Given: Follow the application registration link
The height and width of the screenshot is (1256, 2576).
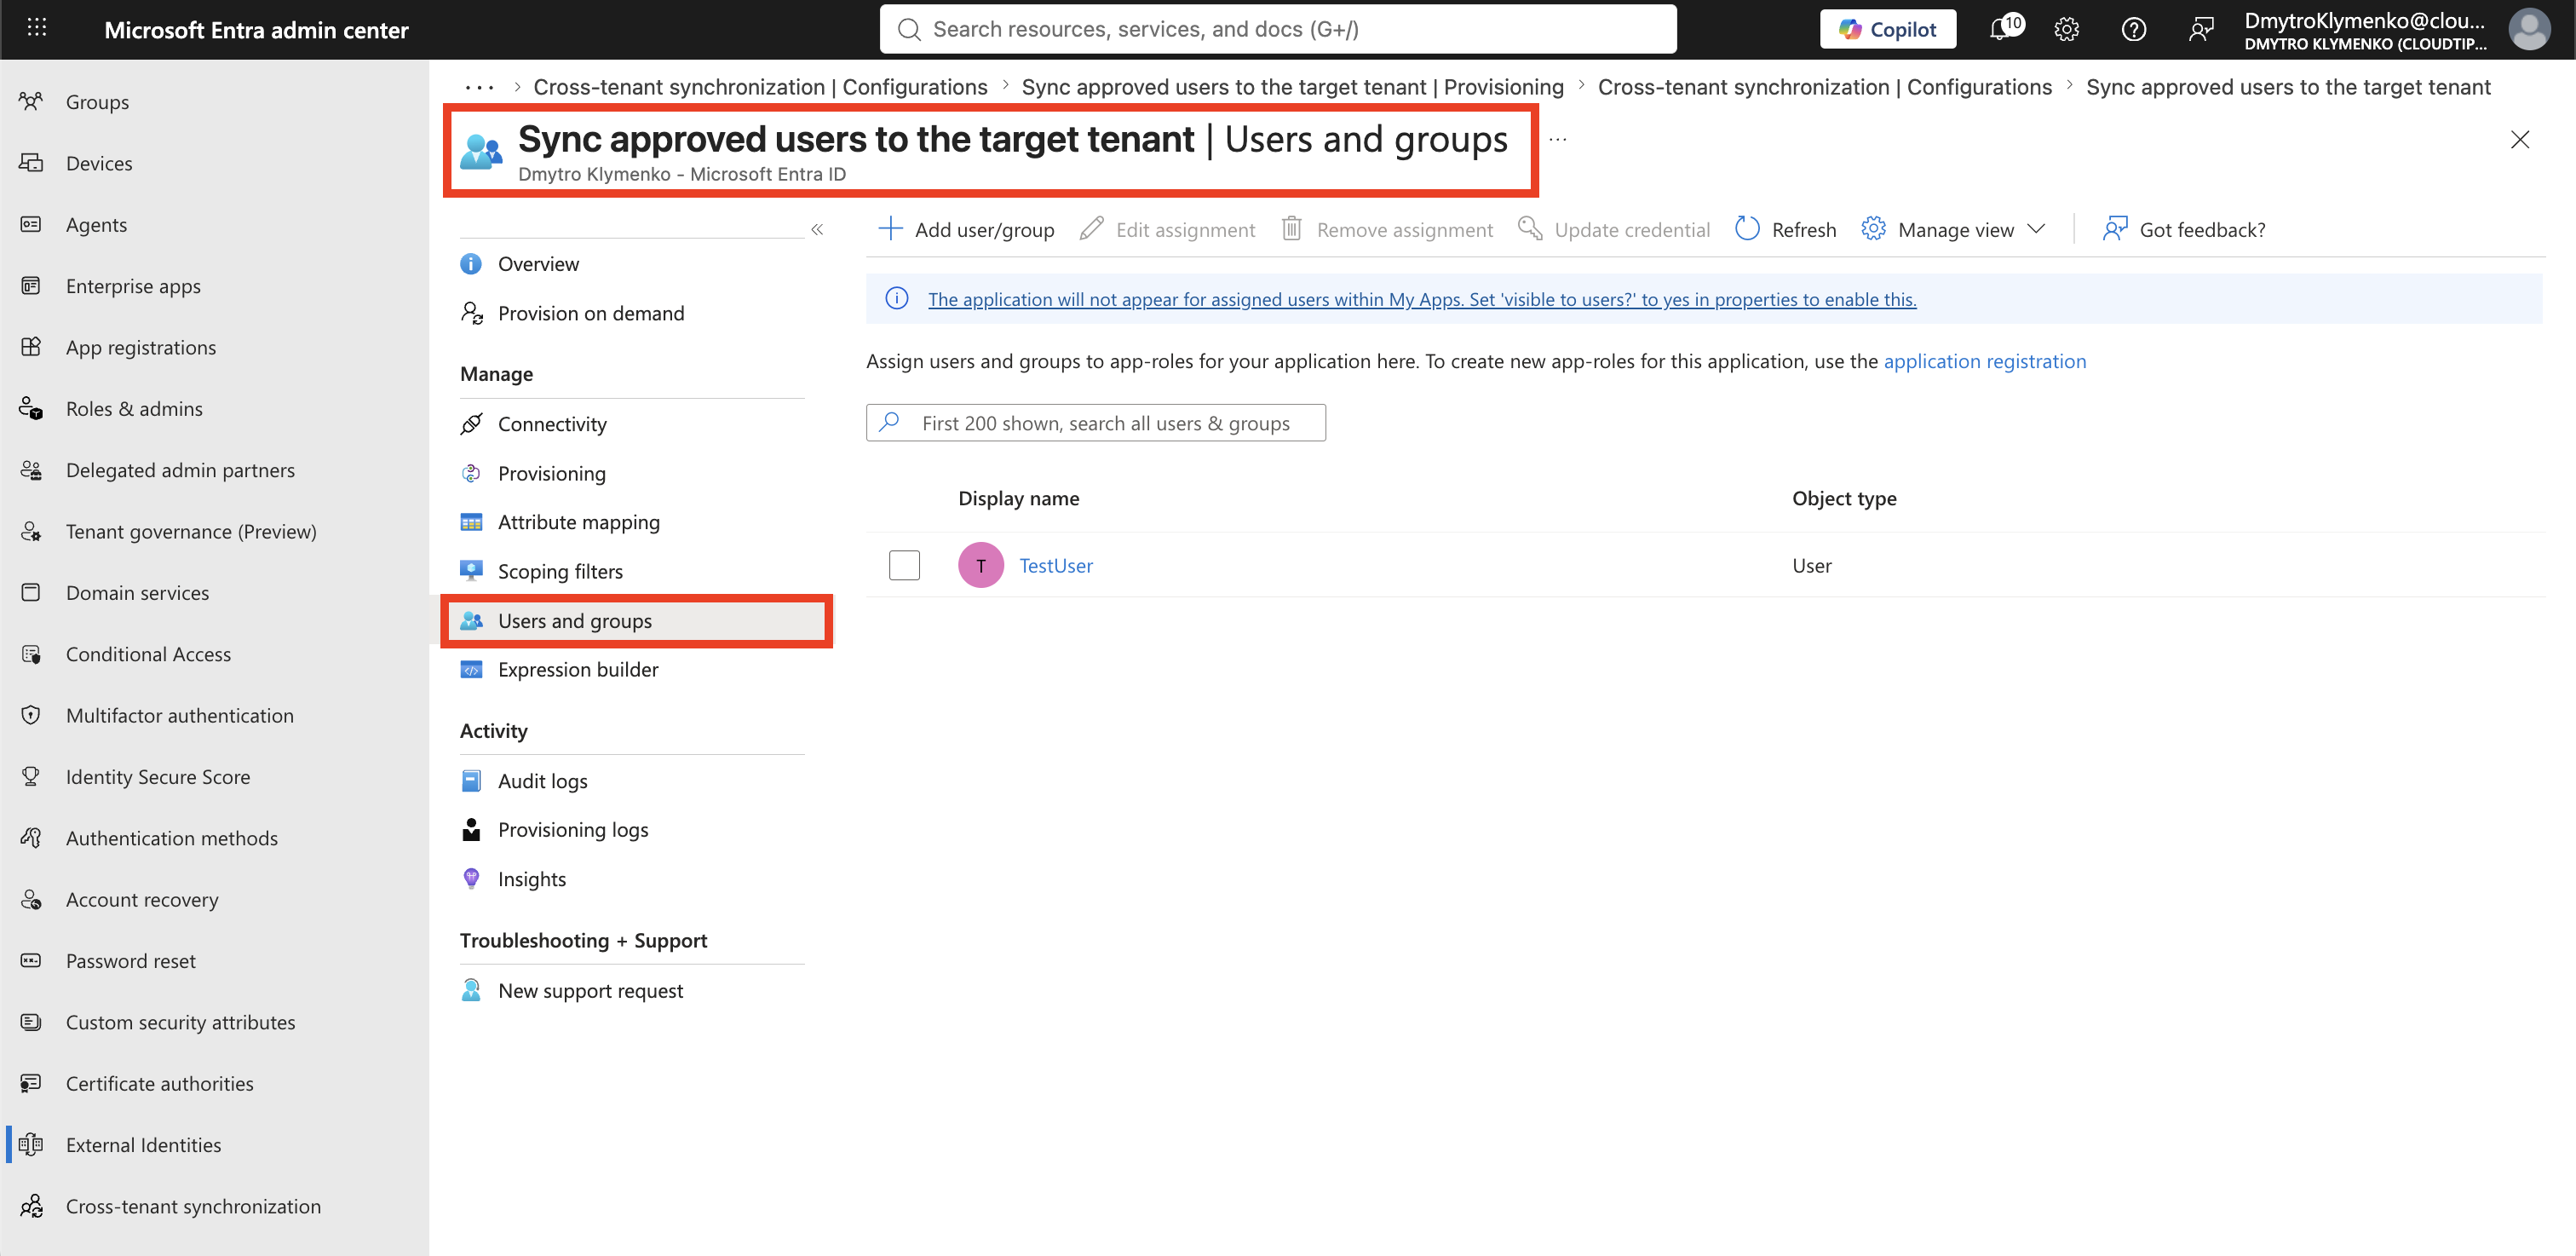Looking at the screenshot, I should pos(1984,361).
